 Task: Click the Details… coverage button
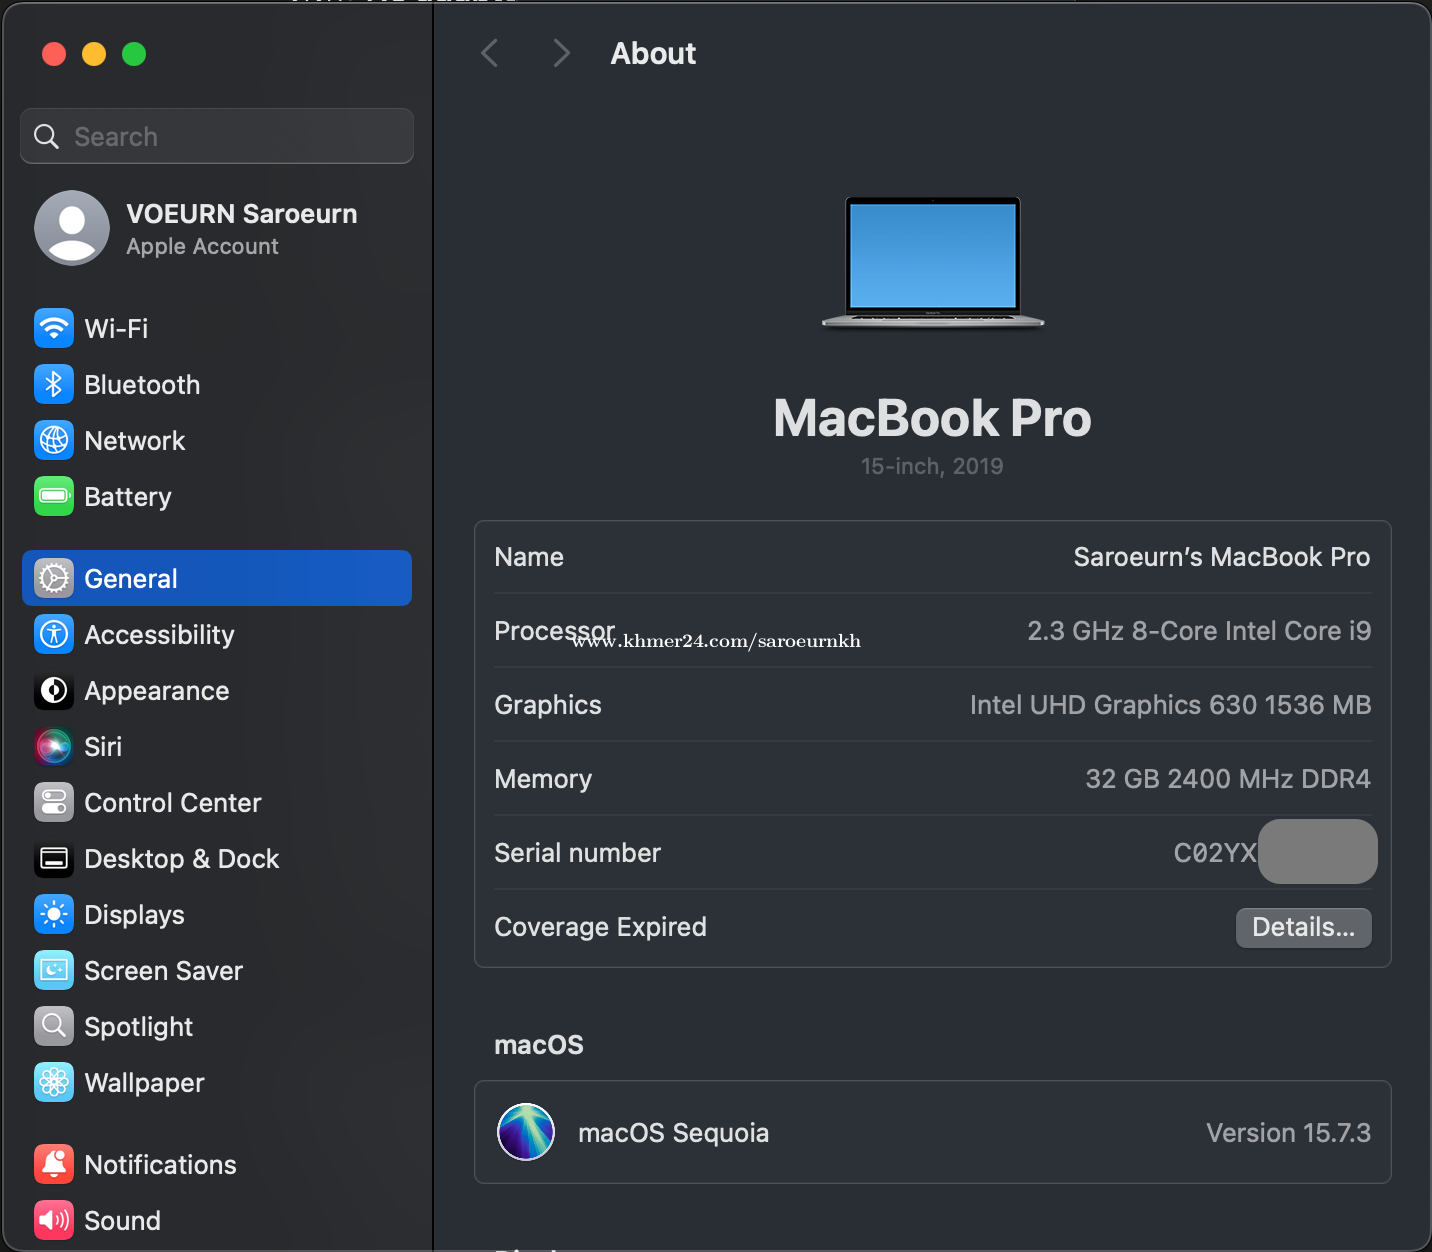[x=1303, y=927]
